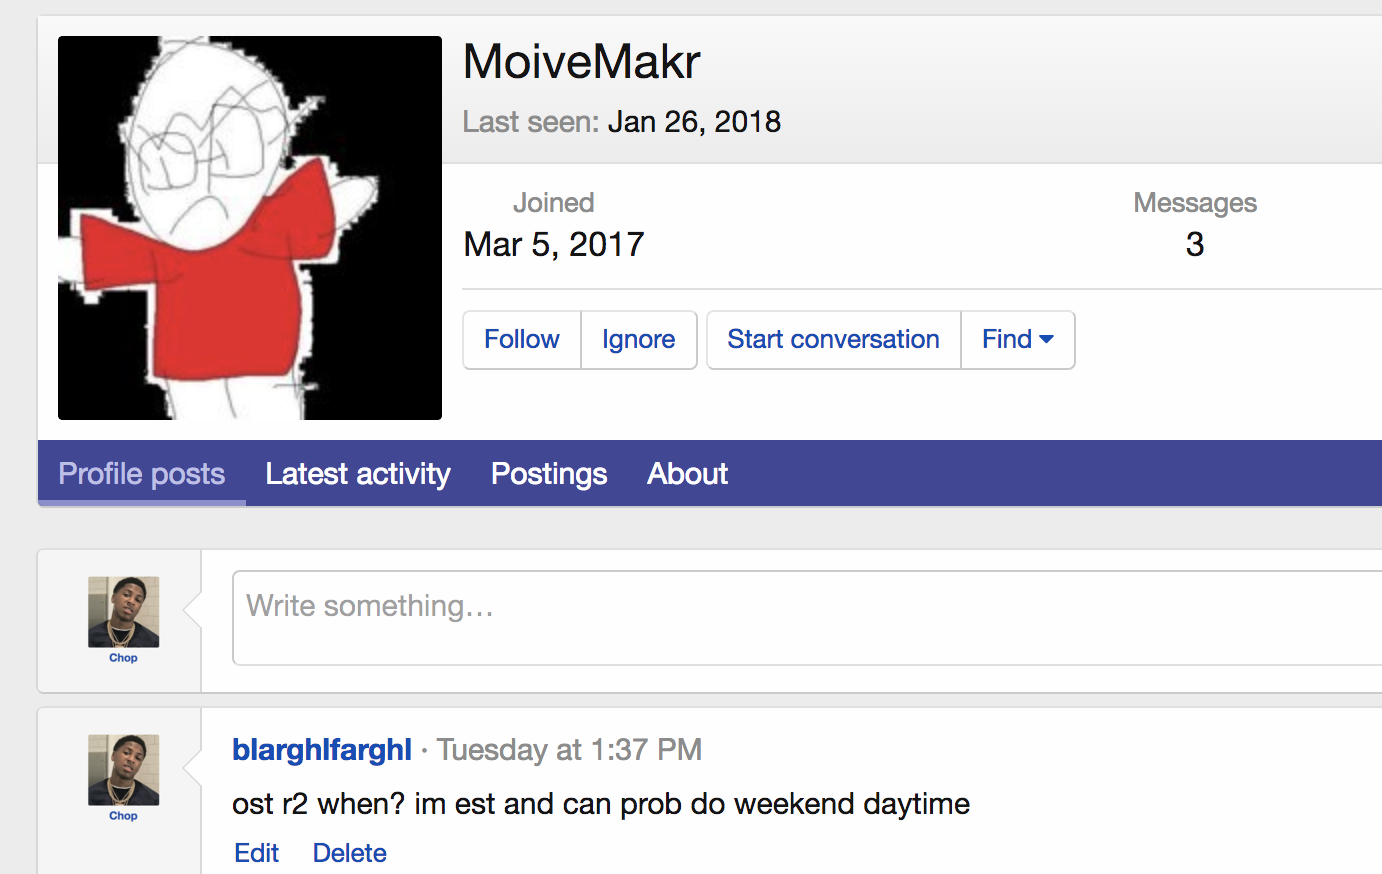Click Chop avatar next to blarghlfarghl post
Image resolution: width=1382 pixels, height=874 pixels.
tap(123, 769)
